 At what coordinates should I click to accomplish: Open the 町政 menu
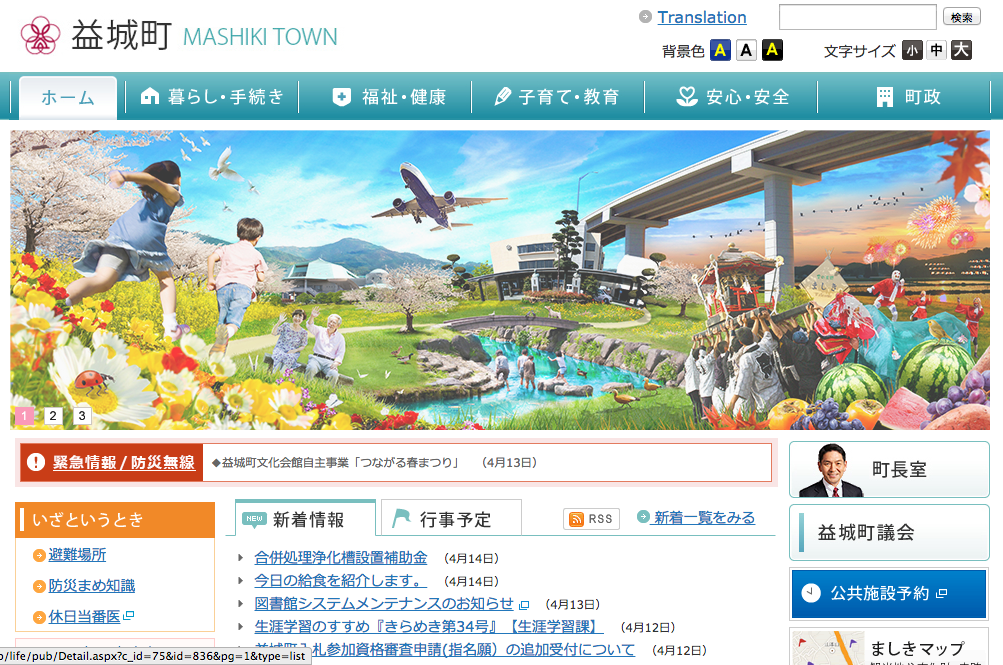pyautogui.click(x=904, y=97)
